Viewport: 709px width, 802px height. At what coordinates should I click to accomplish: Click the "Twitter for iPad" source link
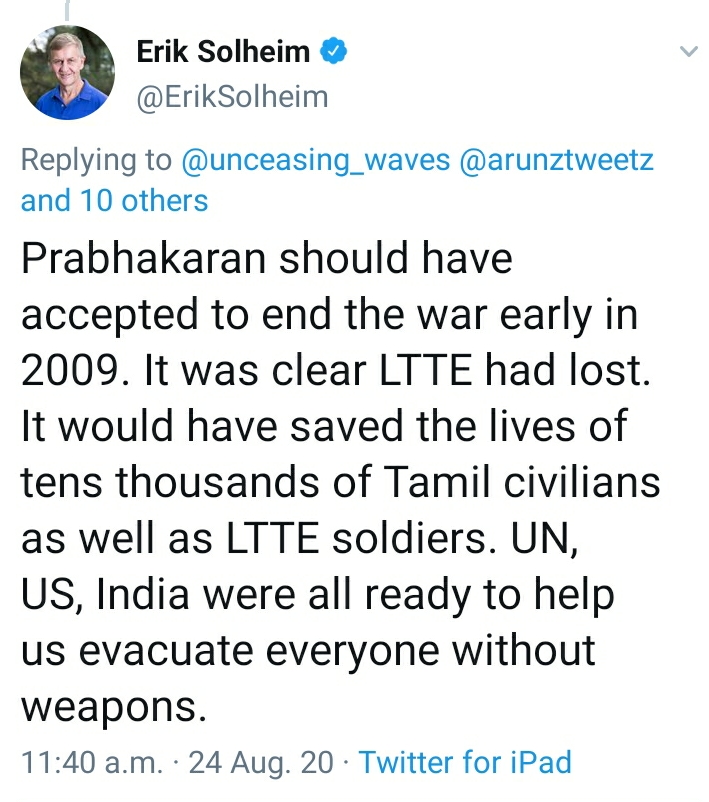(465, 762)
